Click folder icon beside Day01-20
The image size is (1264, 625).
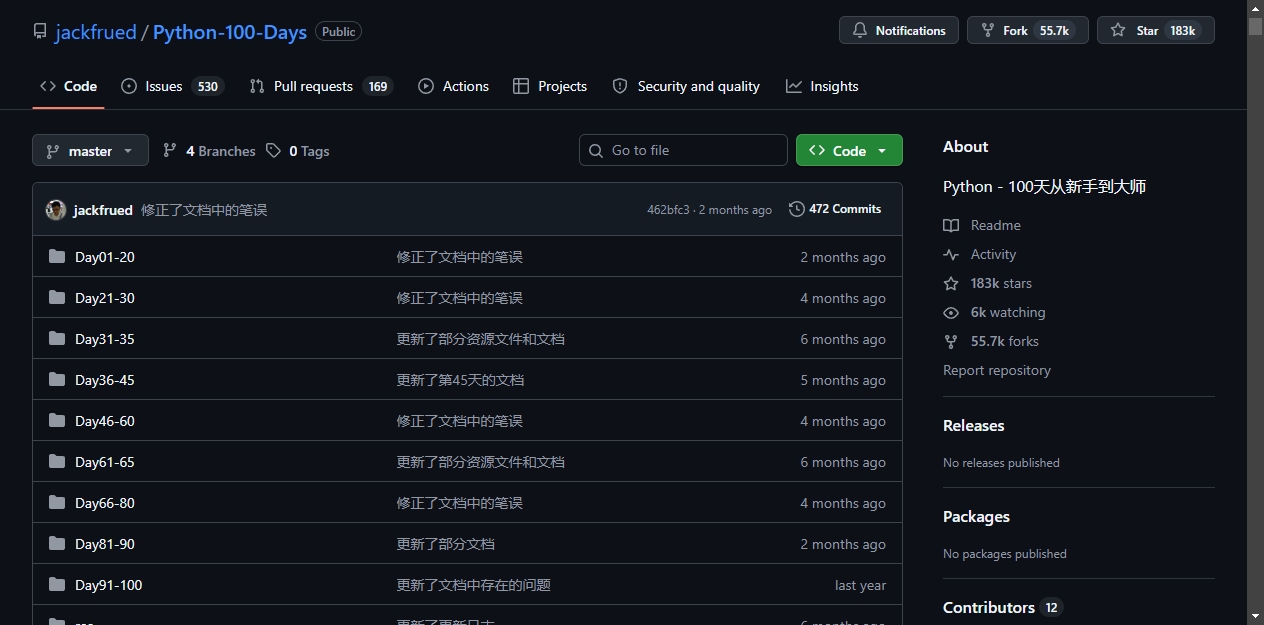(57, 257)
